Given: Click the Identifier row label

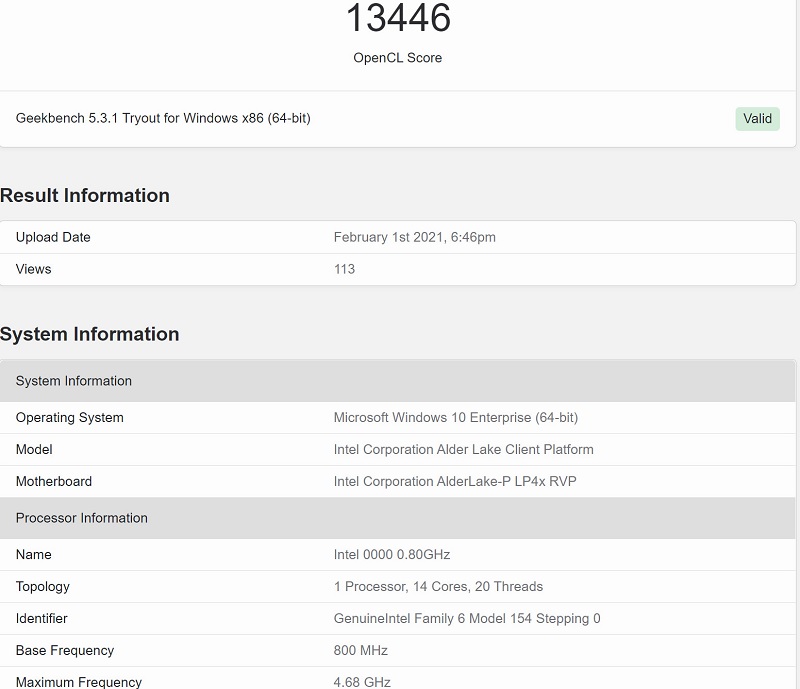Looking at the screenshot, I should tap(42, 619).
